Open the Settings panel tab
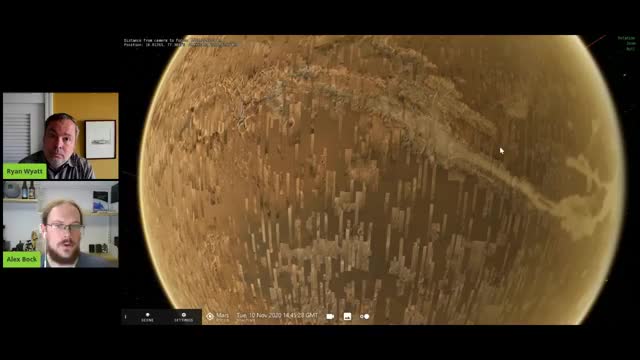This screenshot has width=640, height=360. click(x=184, y=317)
